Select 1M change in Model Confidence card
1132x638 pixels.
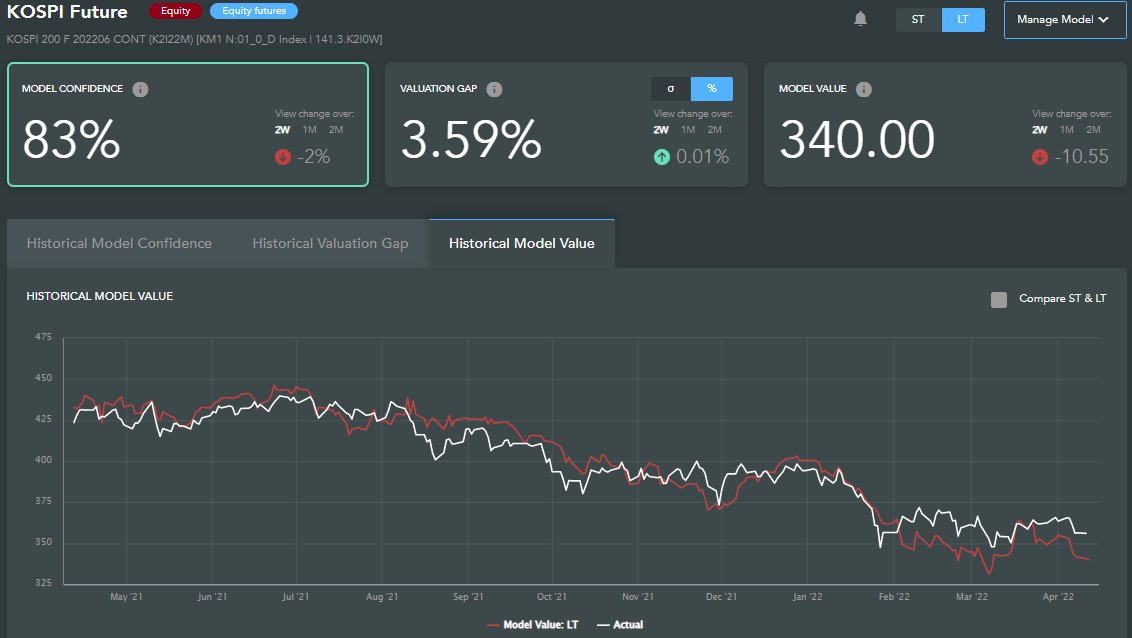tap(310, 130)
